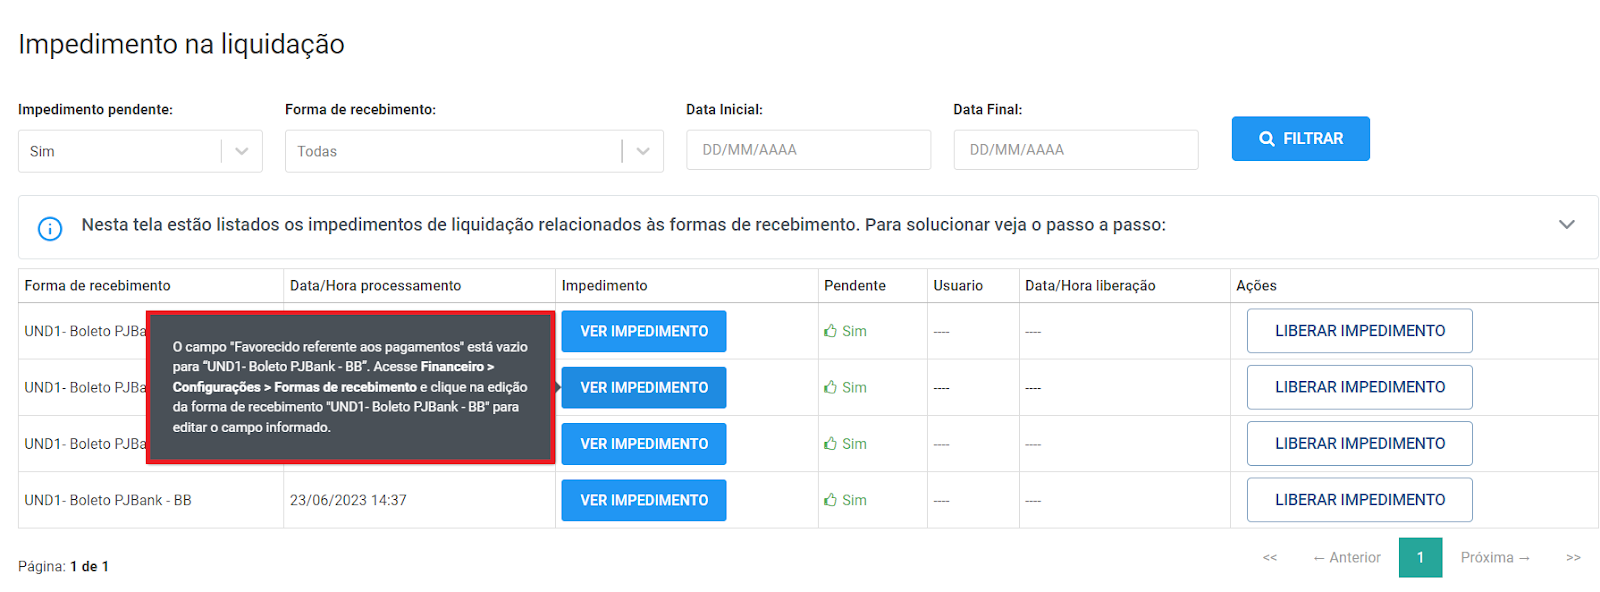Click the Data Inicial date field
The image size is (1600, 592).
point(808,150)
